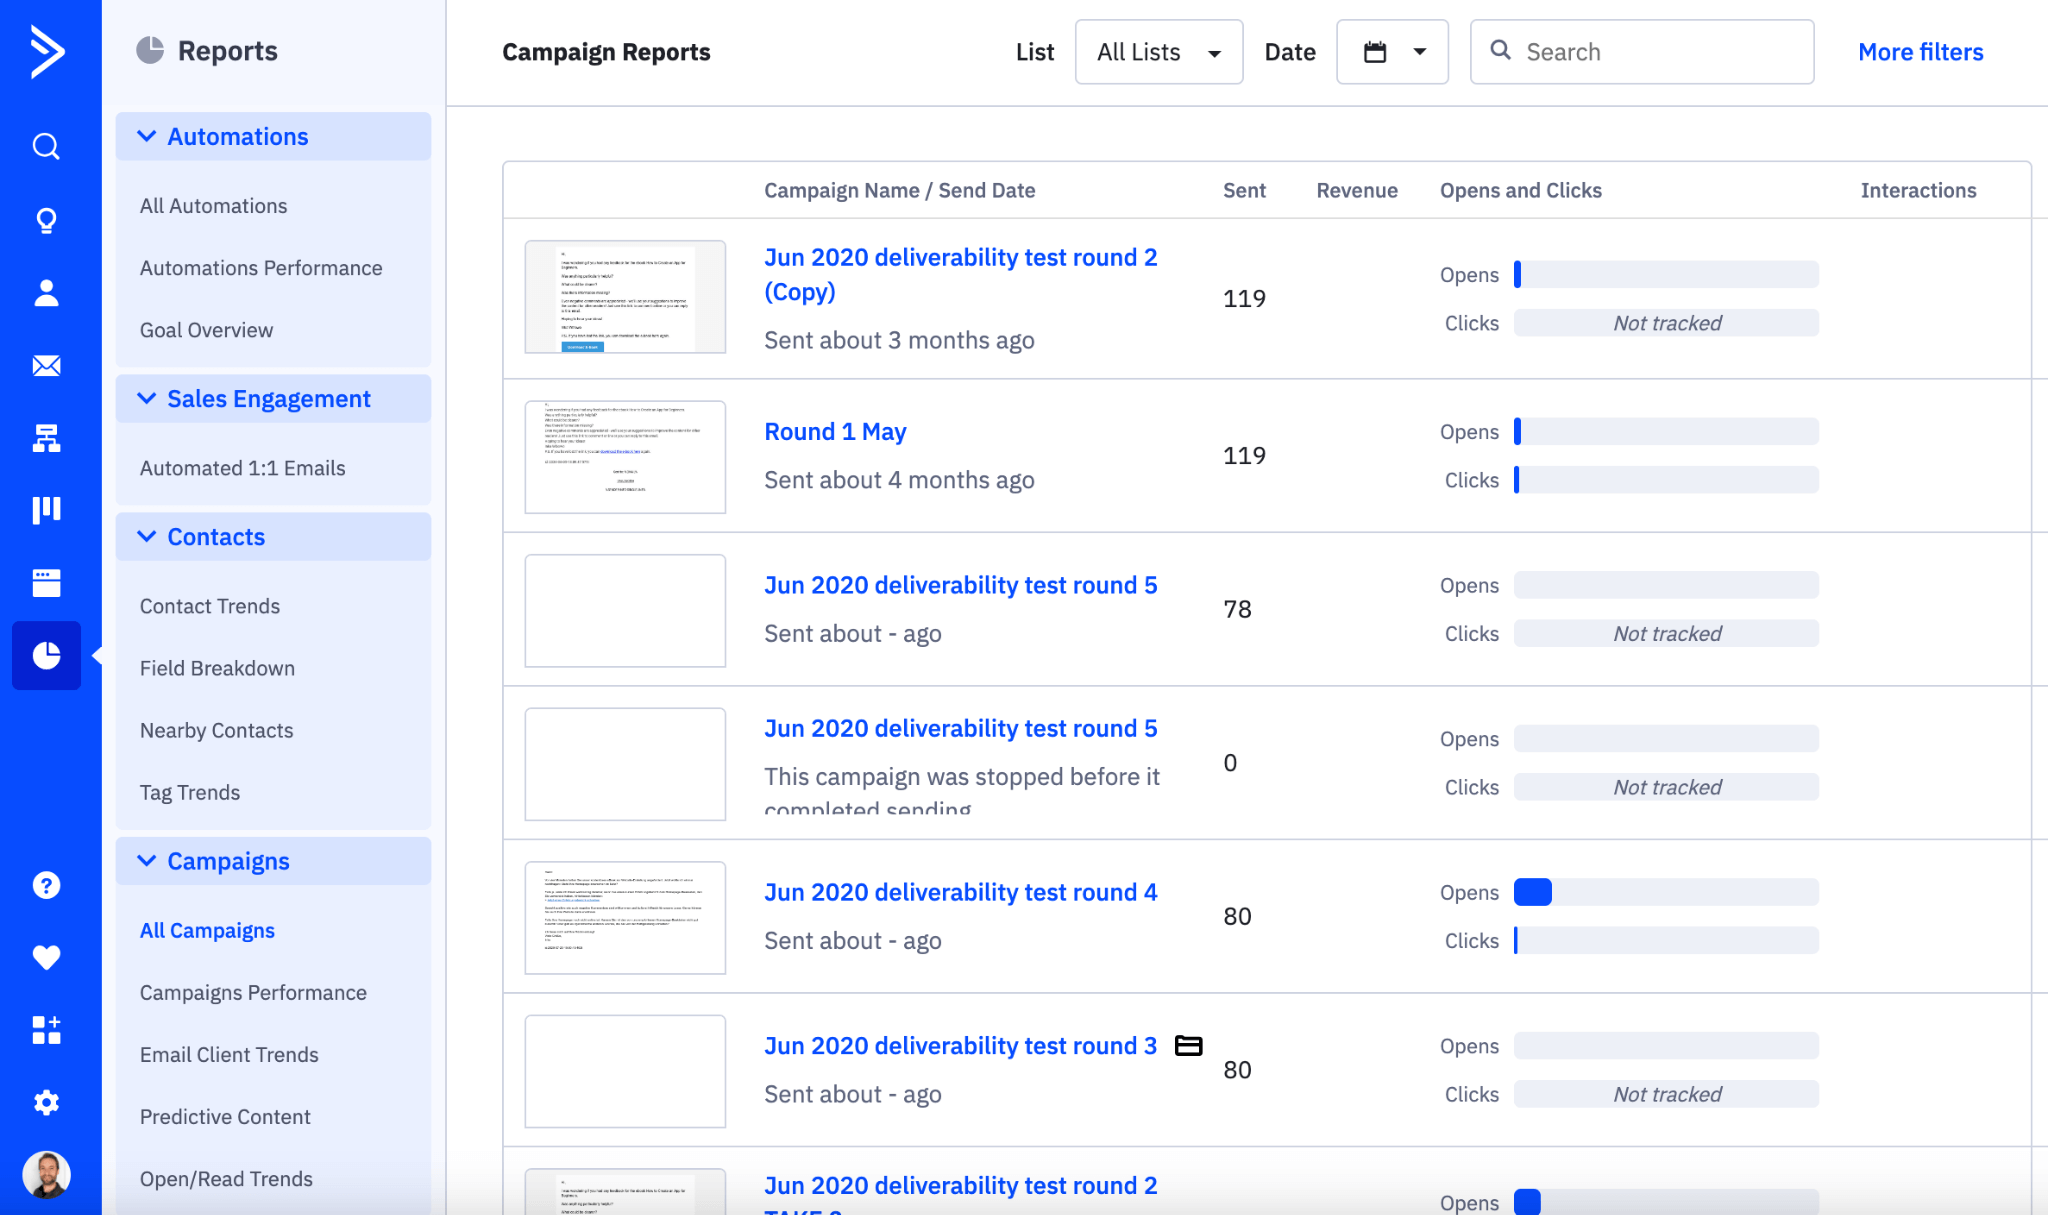This screenshot has width=2048, height=1215.
Task: Open Goal Overview report
Action: point(206,330)
